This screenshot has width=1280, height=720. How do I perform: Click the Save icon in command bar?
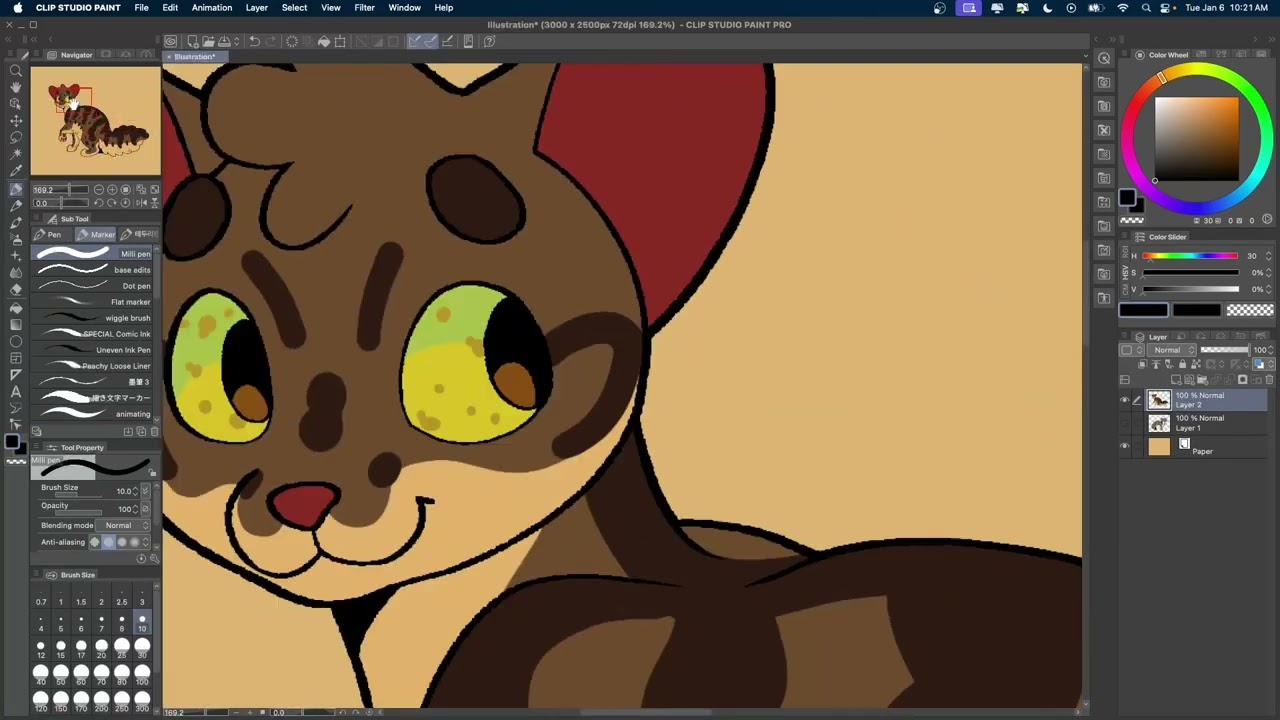tap(224, 41)
